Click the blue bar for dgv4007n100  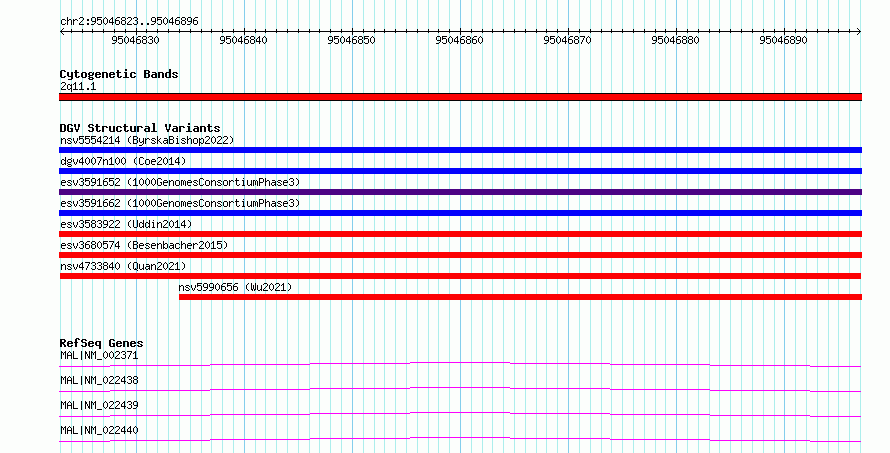pos(460,171)
